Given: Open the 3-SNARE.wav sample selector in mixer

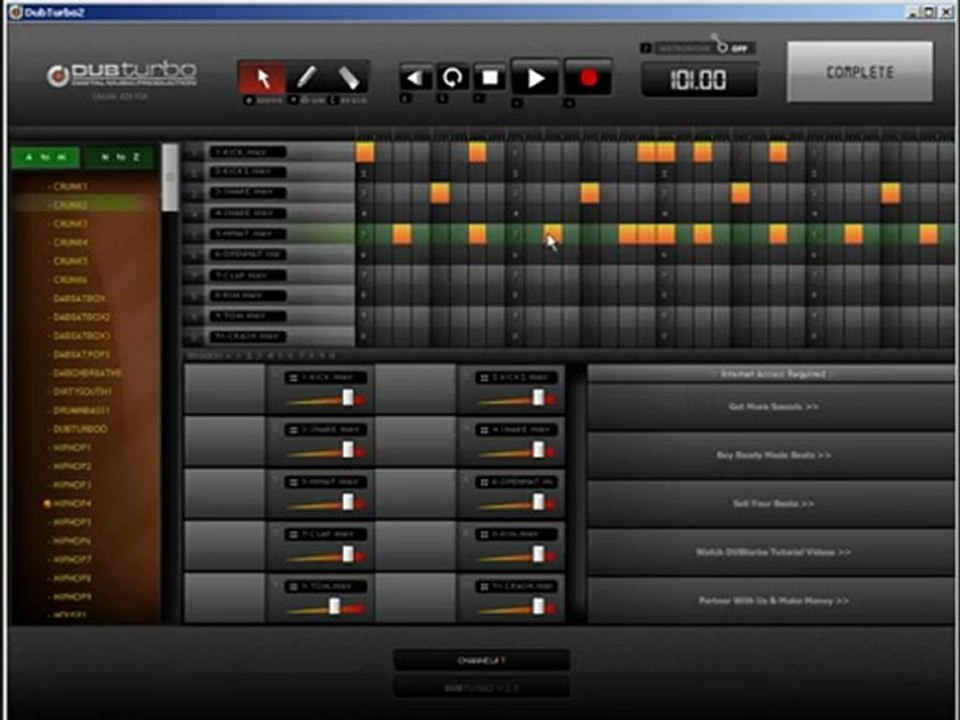Looking at the screenshot, I should (326, 430).
